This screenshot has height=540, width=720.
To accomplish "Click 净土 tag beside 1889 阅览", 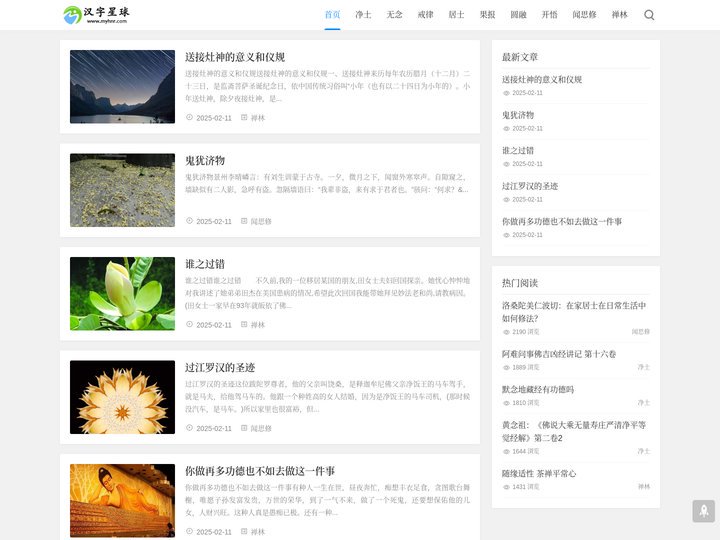I will pos(644,367).
